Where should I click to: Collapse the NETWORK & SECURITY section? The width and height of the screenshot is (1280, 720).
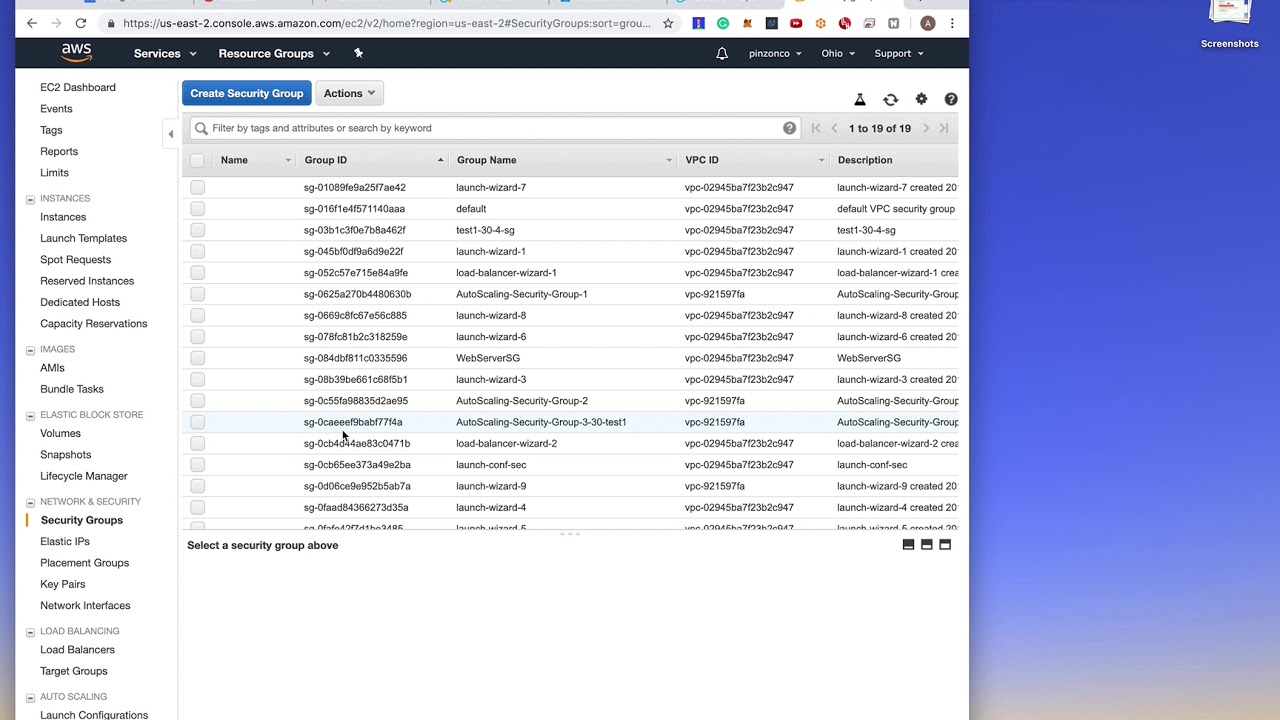[30, 502]
